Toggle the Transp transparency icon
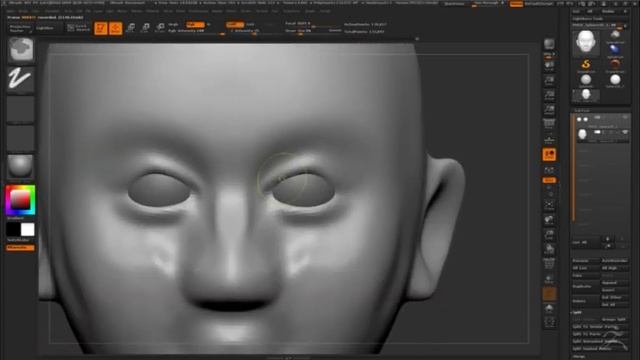This screenshot has height=360, width=640. click(x=549, y=279)
